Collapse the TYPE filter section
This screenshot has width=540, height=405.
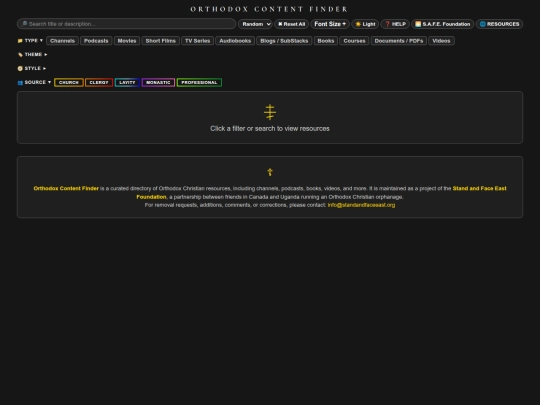[x=30, y=41]
